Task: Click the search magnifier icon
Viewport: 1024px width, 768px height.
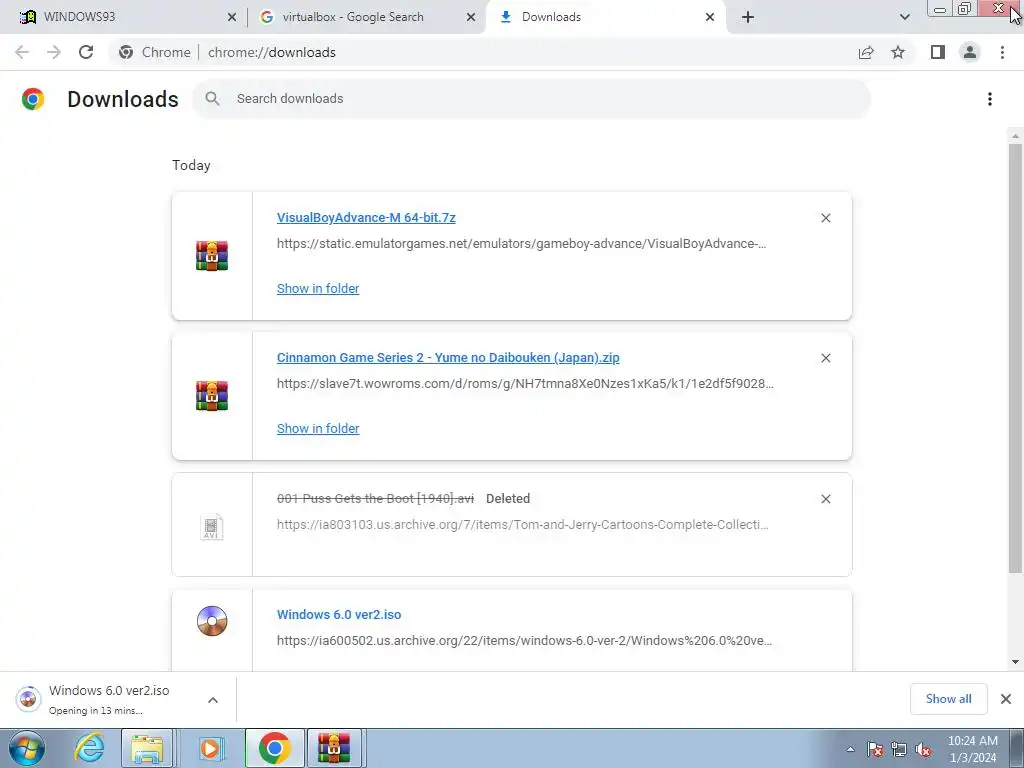Action: (212, 99)
